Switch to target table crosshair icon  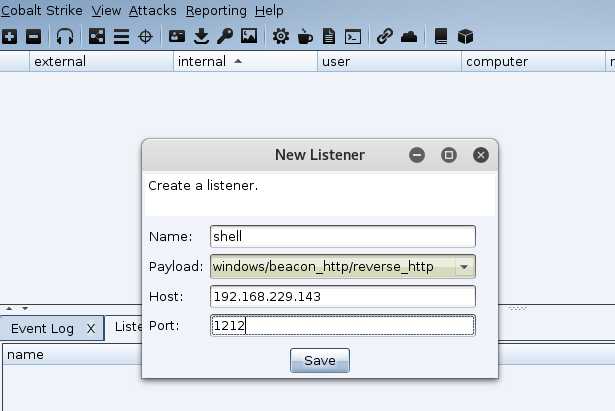[x=146, y=37]
